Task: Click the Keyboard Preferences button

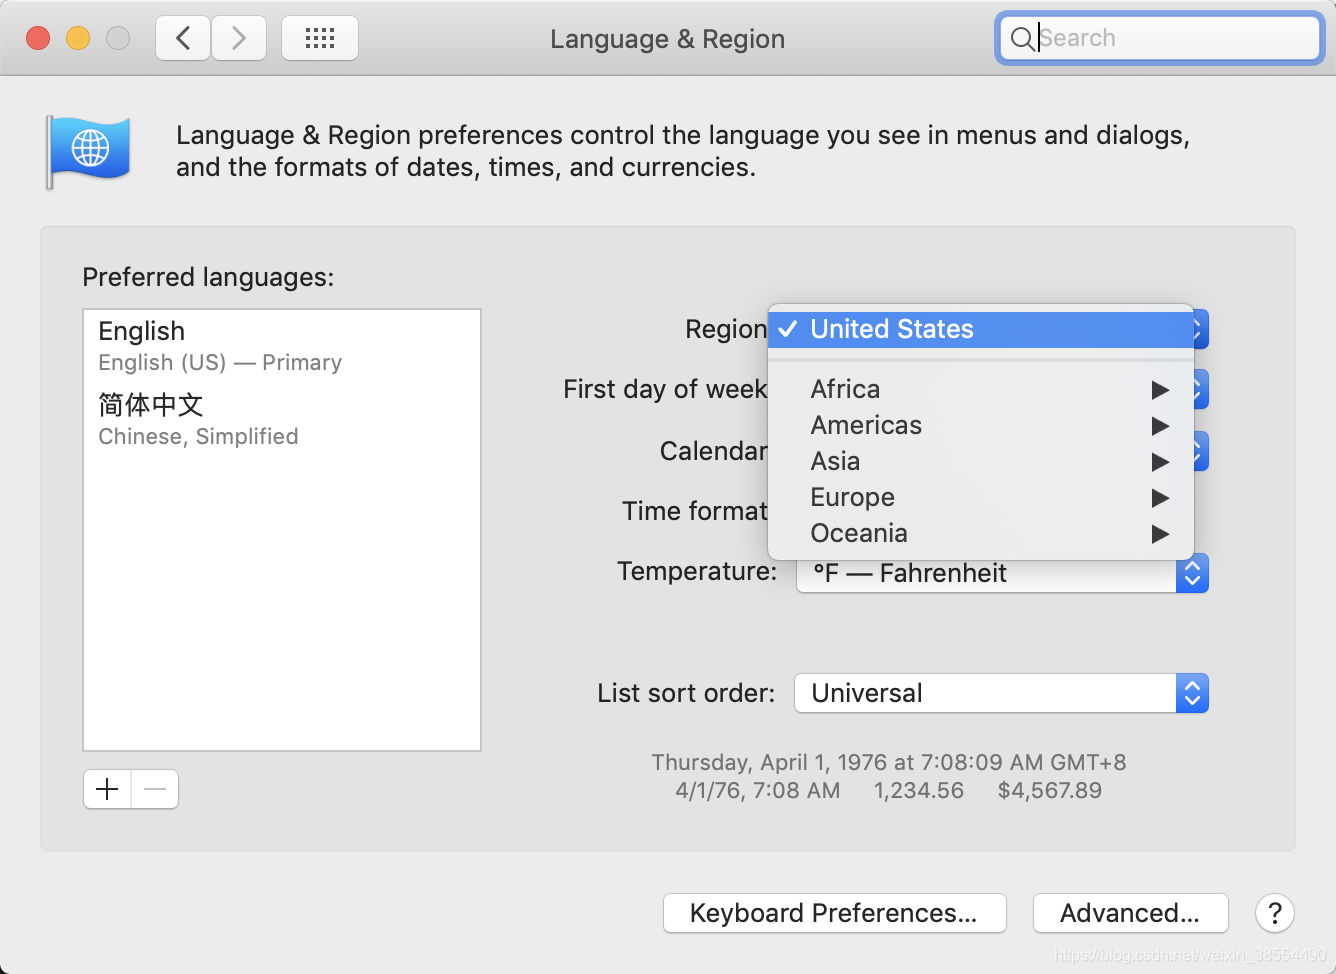Action: [834, 912]
